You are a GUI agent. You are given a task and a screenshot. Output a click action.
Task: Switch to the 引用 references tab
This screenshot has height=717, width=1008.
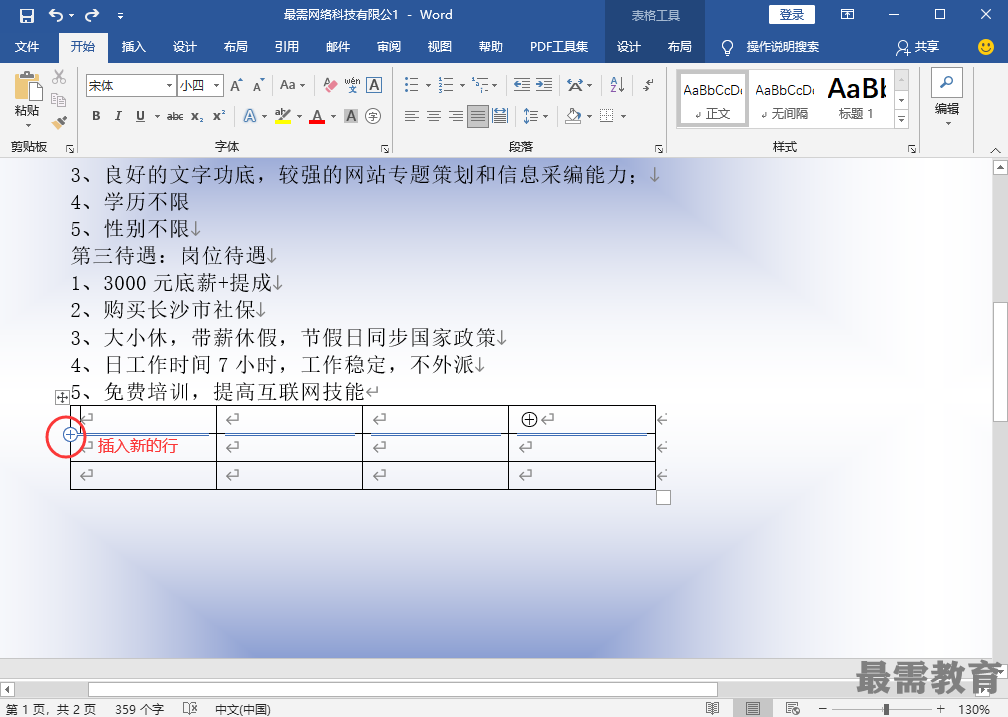tap(287, 46)
